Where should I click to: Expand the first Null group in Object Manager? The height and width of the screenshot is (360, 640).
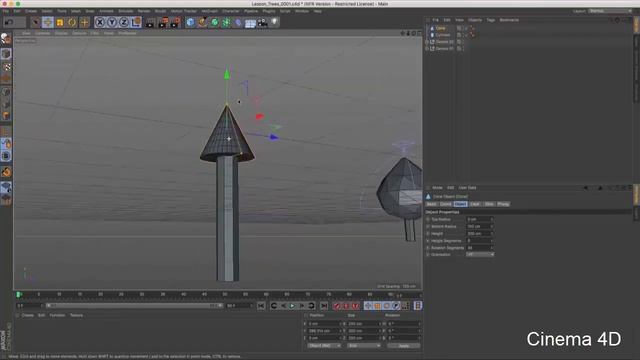(427, 42)
